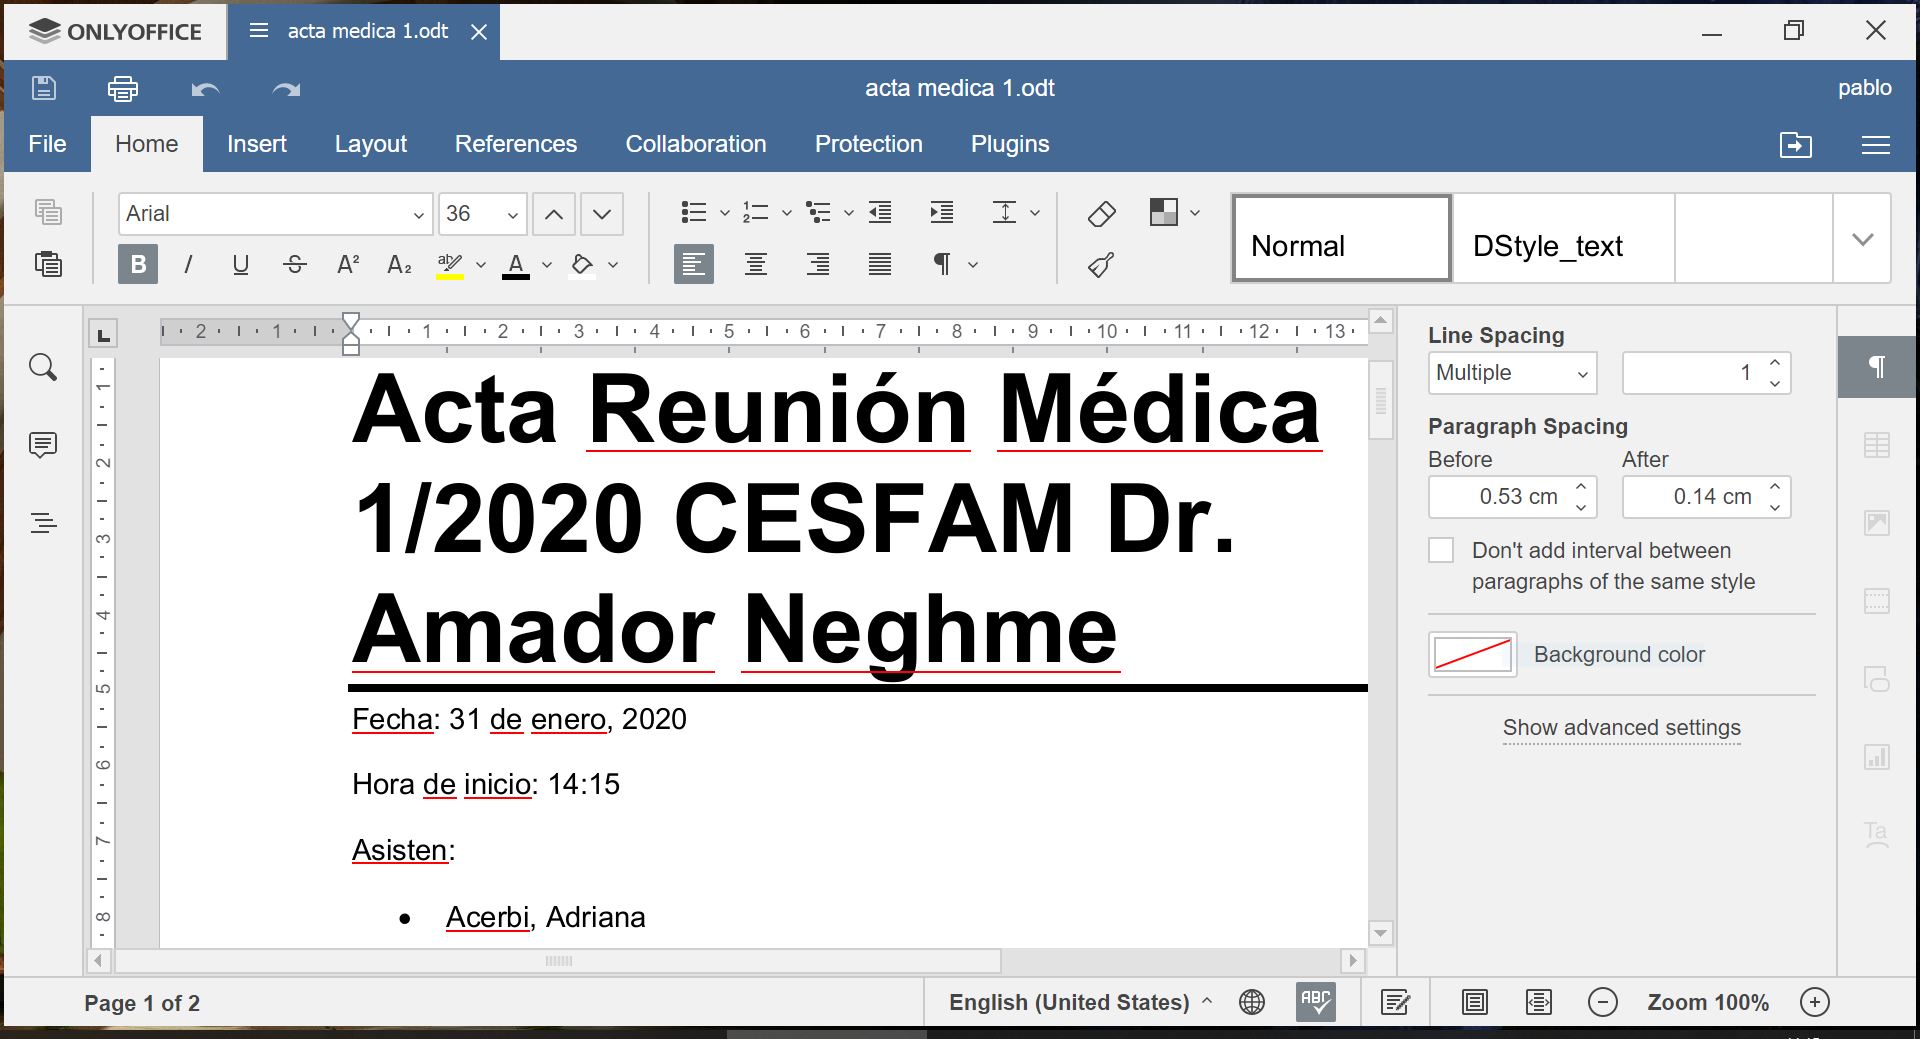Check Don't add interval between paragraphs
Screen dimensions: 1920x1039
1441,550
